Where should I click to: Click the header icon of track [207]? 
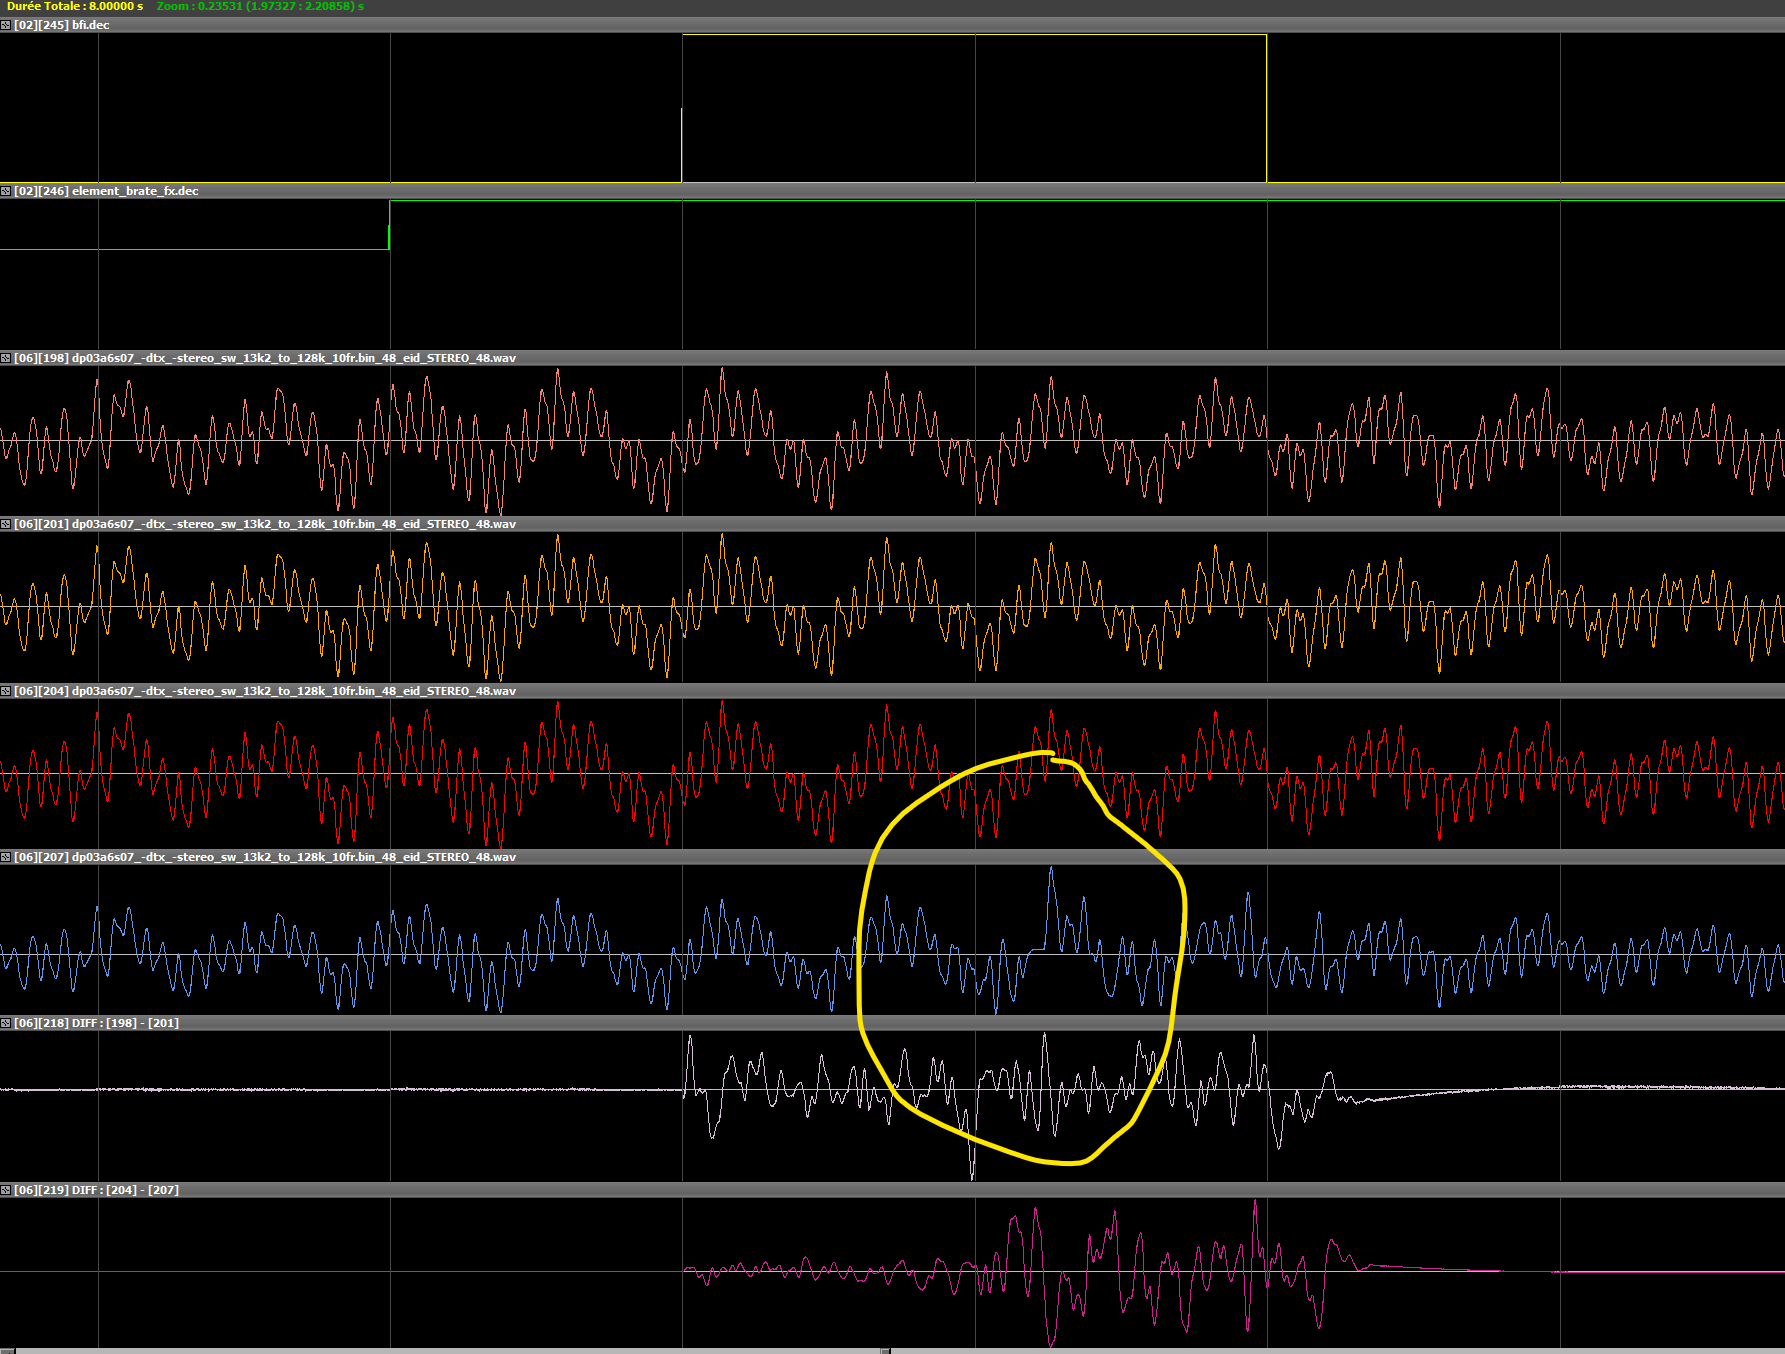tap(6, 857)
